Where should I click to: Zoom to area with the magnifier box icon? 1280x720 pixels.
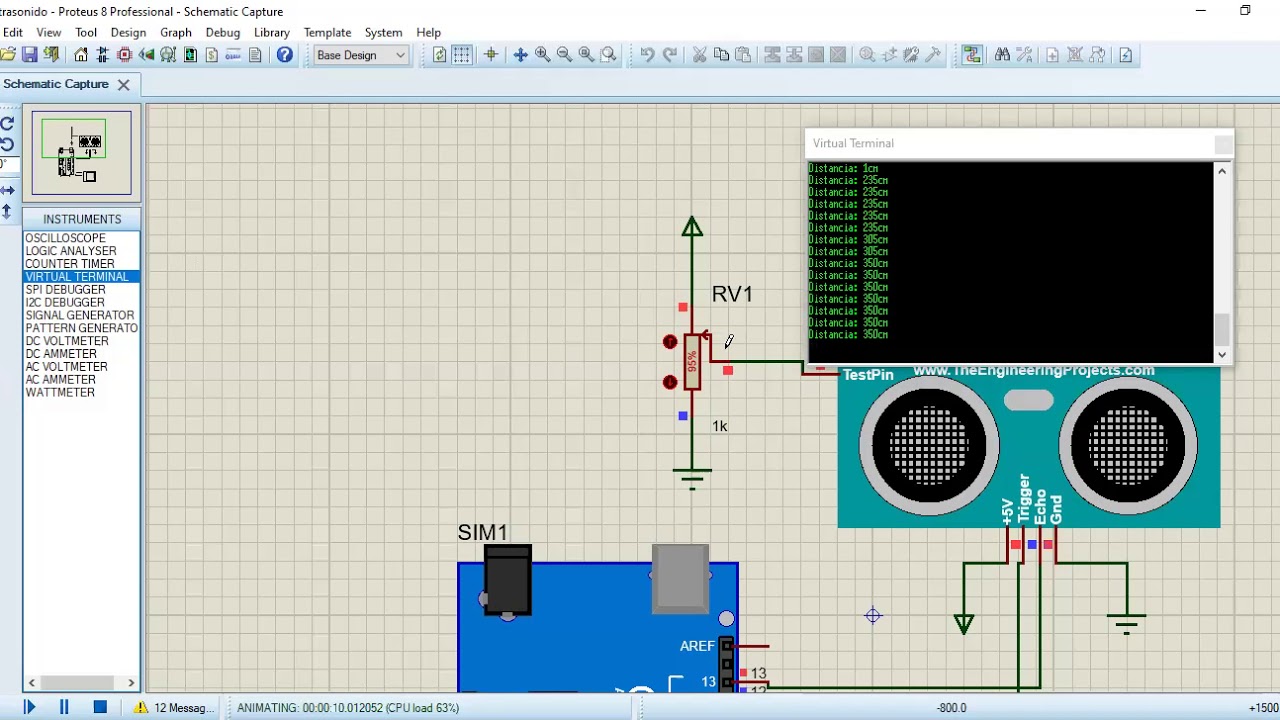tap(608, 55)
